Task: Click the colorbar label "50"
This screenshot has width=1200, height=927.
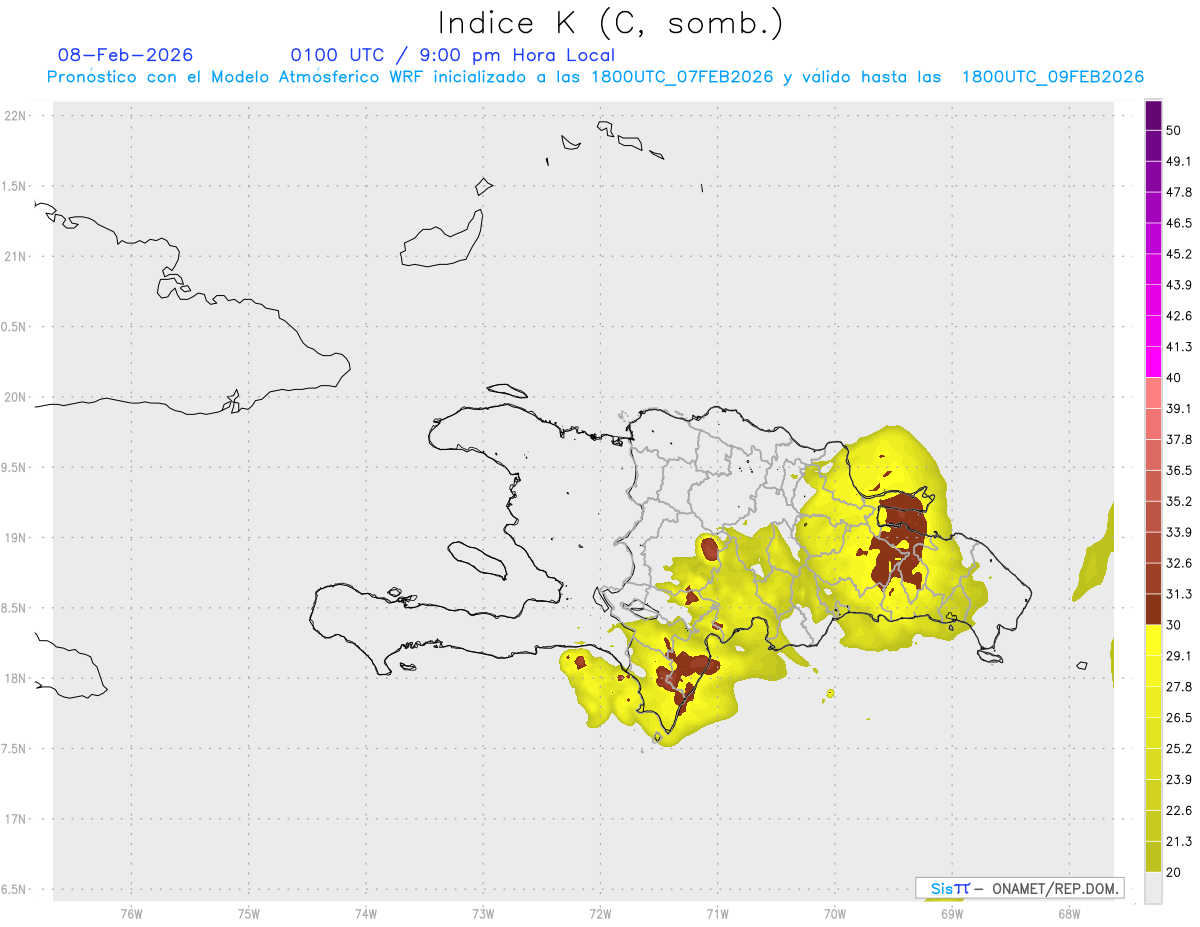Action: [x=1175, y=131]
